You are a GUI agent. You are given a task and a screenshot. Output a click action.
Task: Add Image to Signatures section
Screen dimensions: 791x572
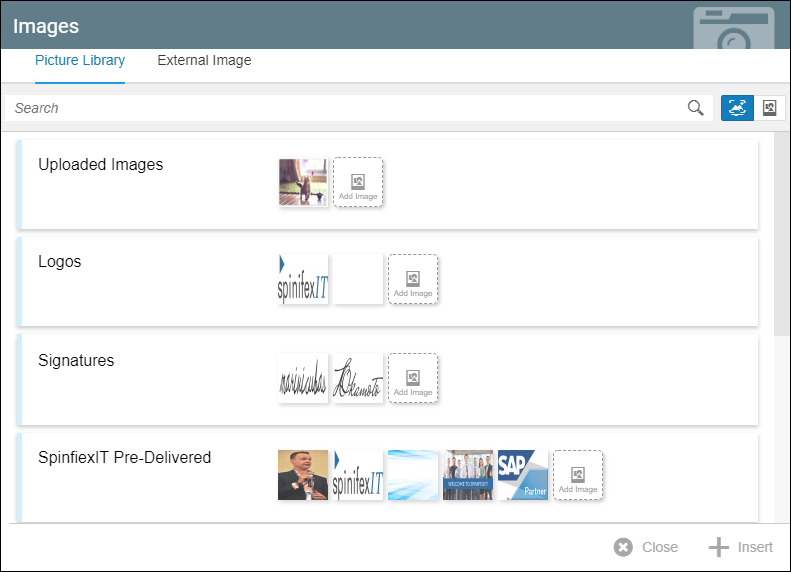pyautogui.click(x=413, y=378)
